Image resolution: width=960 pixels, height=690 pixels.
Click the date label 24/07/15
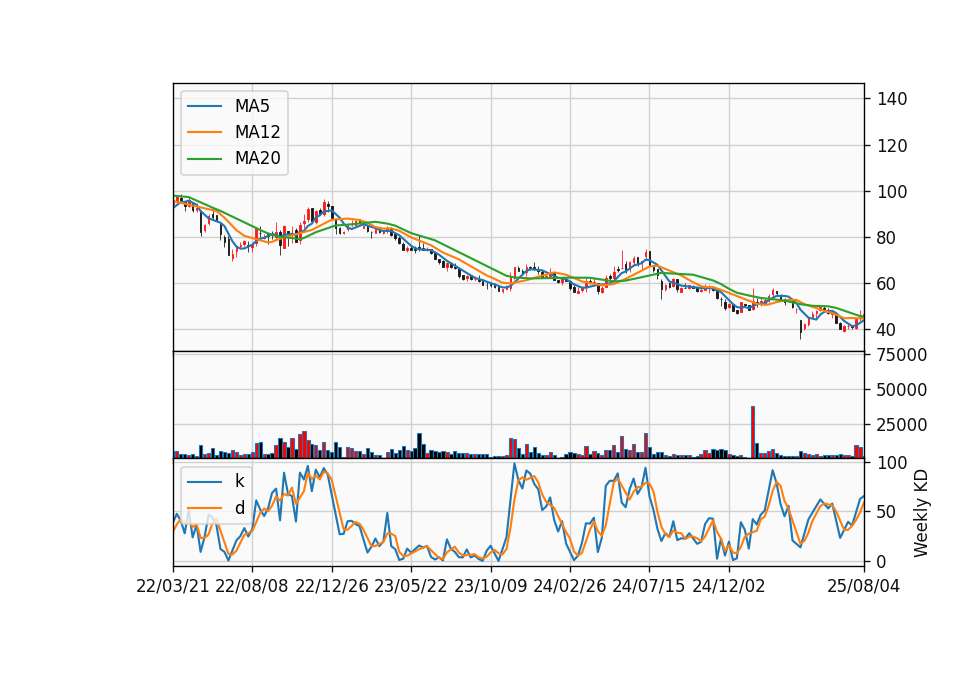[648, 586]
